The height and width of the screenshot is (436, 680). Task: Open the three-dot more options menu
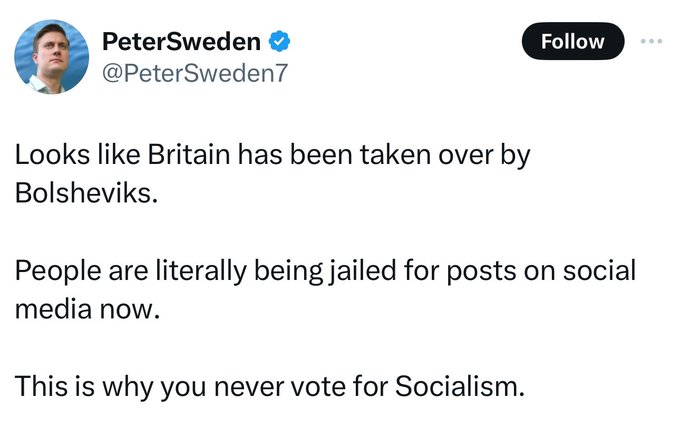tap(651, 41)
